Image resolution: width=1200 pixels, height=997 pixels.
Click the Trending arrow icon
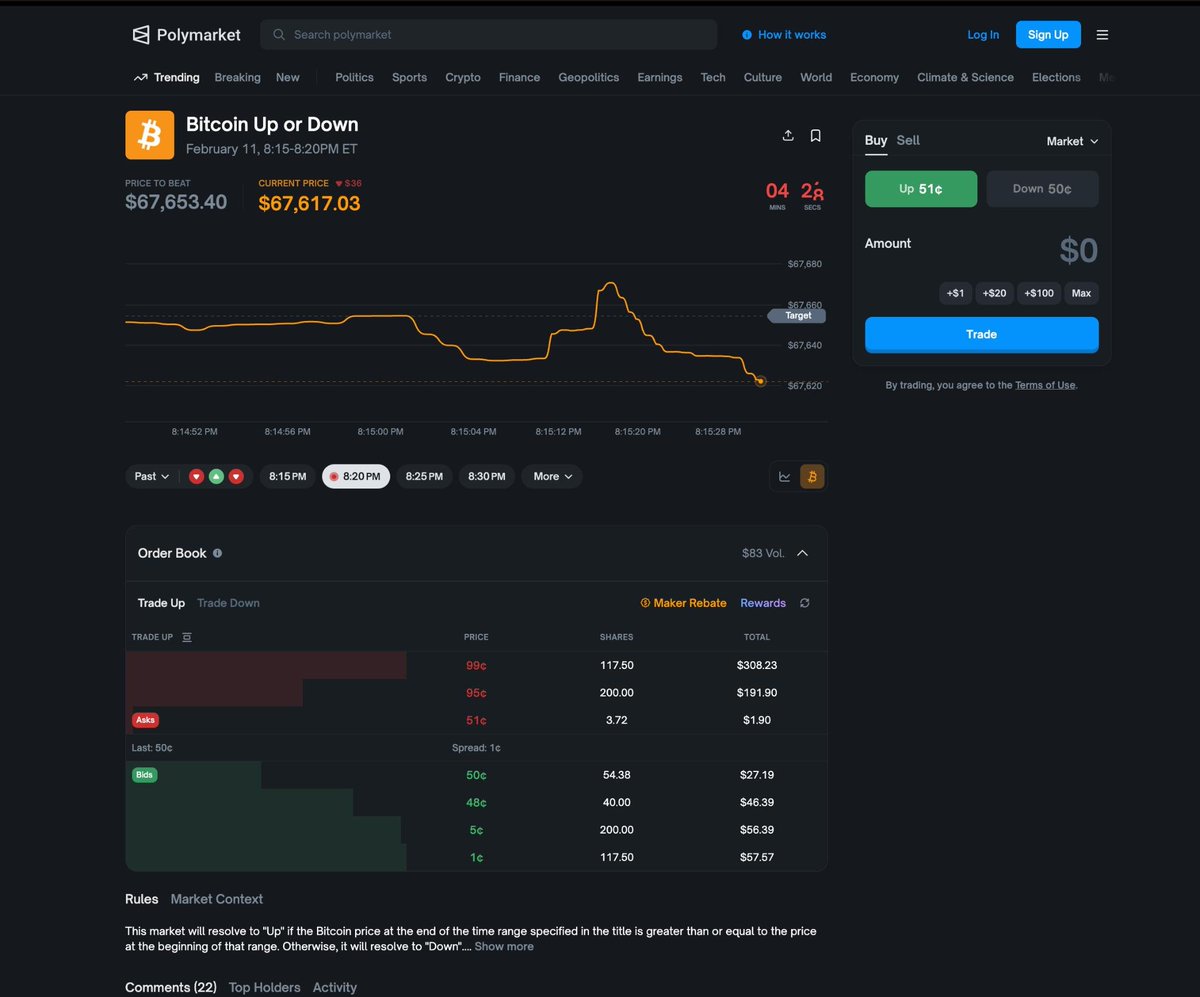(x=141, y=77)
